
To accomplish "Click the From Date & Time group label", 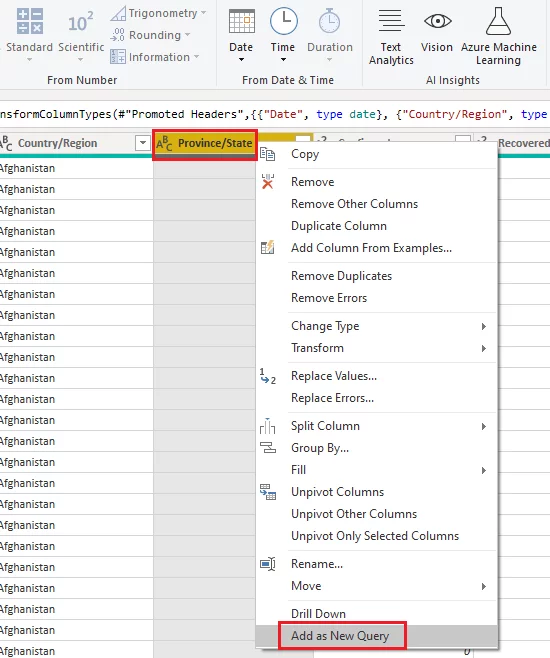I will [288, 80].
